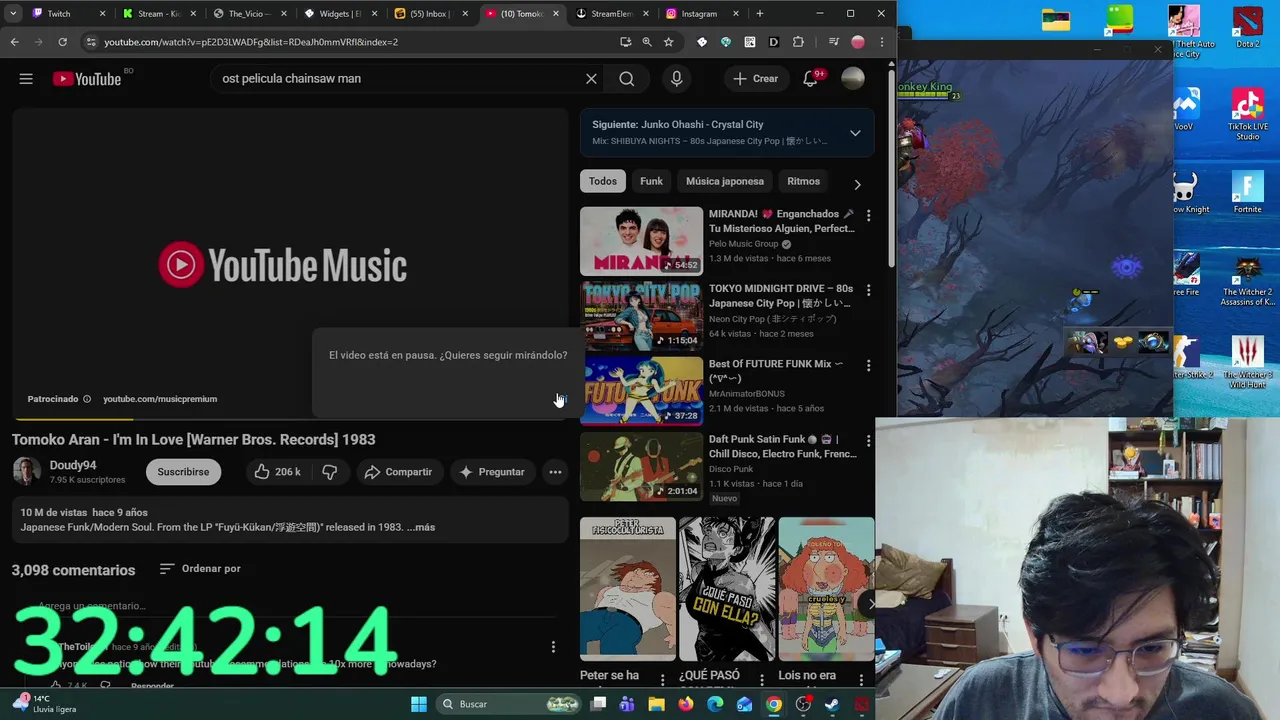Open File Explorer from the taskbar
The width and height of the screenshot is (1280, 720).
pos(656,704)
